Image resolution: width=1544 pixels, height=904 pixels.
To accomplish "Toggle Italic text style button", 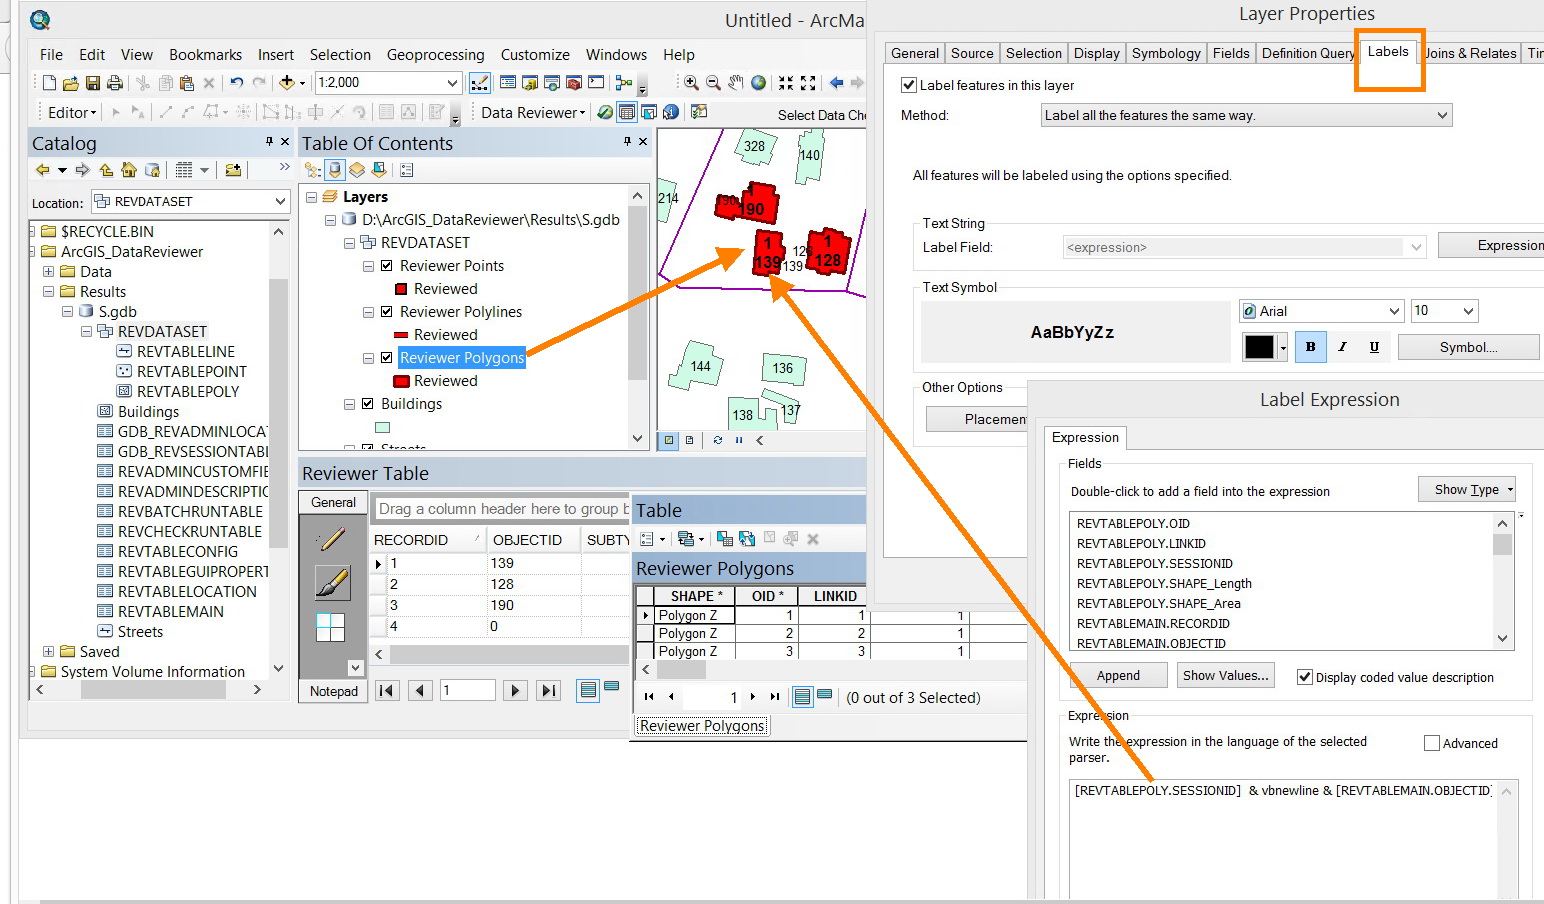I will point(1342,347).
